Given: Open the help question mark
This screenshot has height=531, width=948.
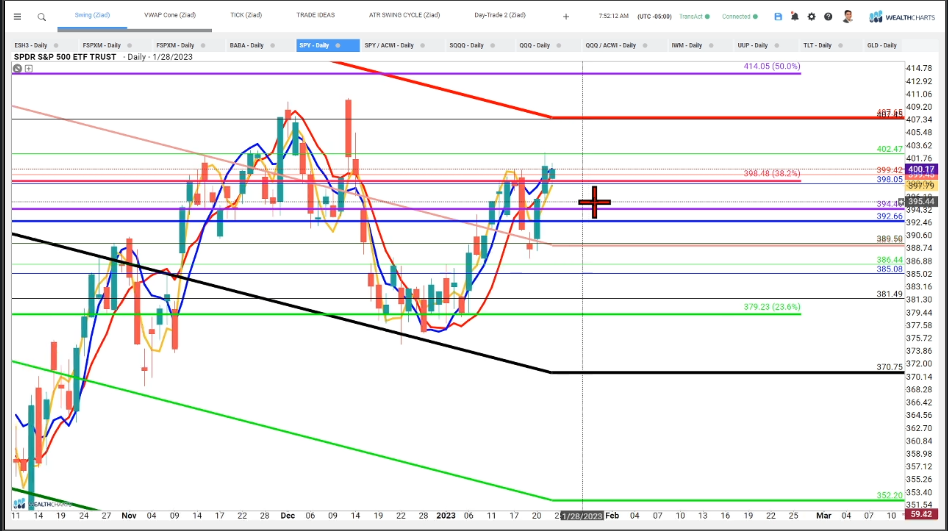Looking at the screenshot, I should coord(828,17).
